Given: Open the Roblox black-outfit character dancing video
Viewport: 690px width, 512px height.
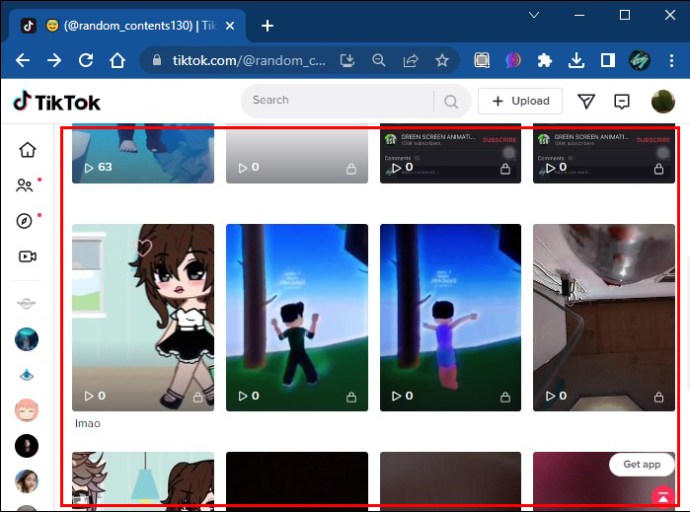Looking at the screenshot, I should coord(297,318).
